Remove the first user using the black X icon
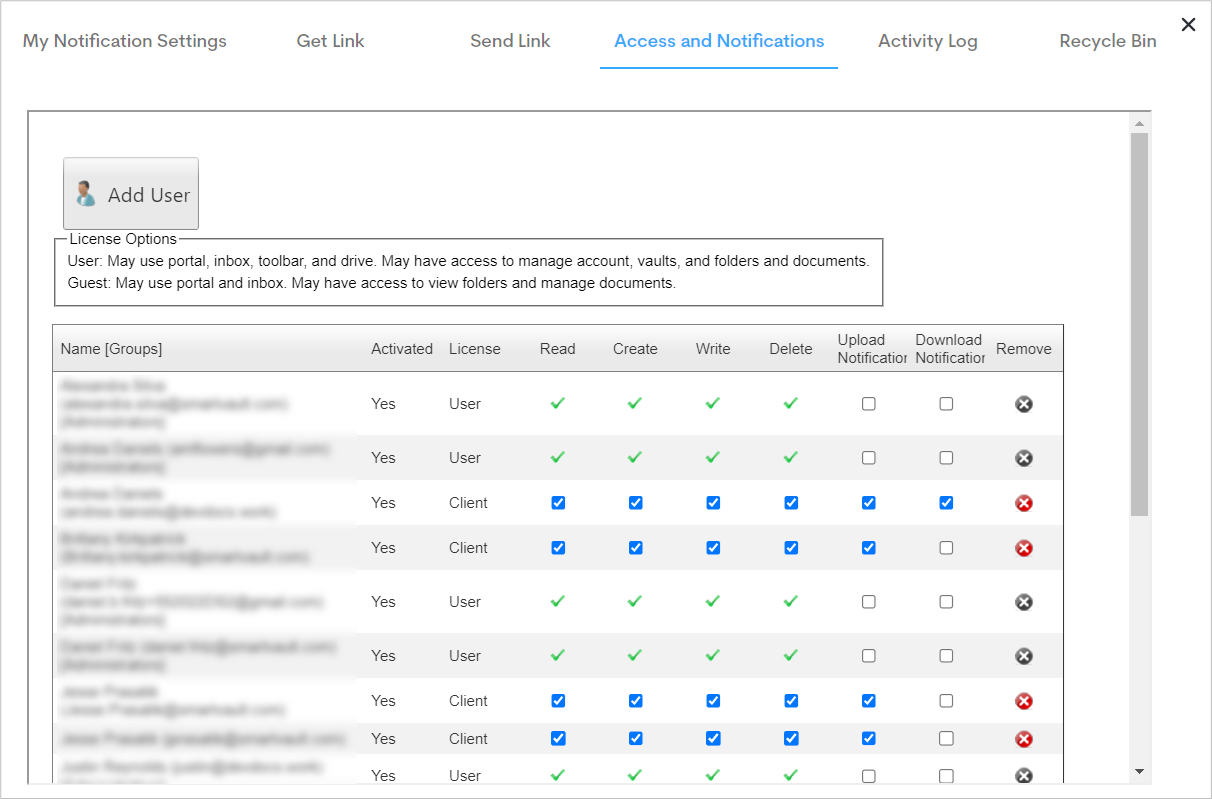 tap(1023, 403)
